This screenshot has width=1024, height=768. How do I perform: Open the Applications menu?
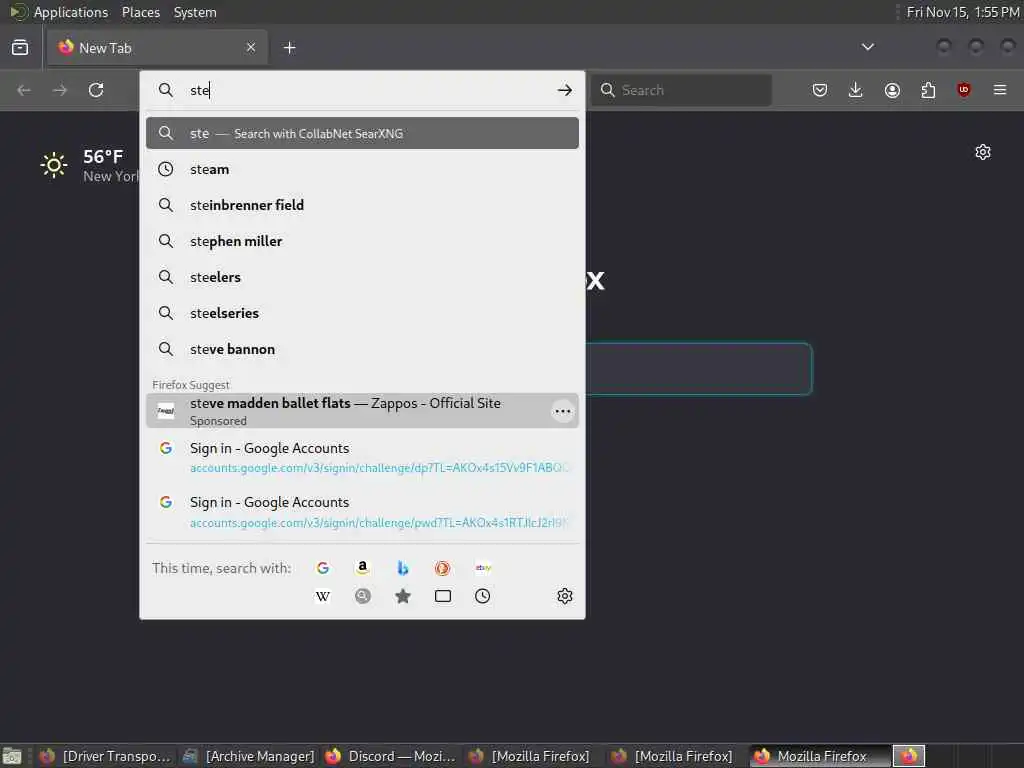point(71,12)
